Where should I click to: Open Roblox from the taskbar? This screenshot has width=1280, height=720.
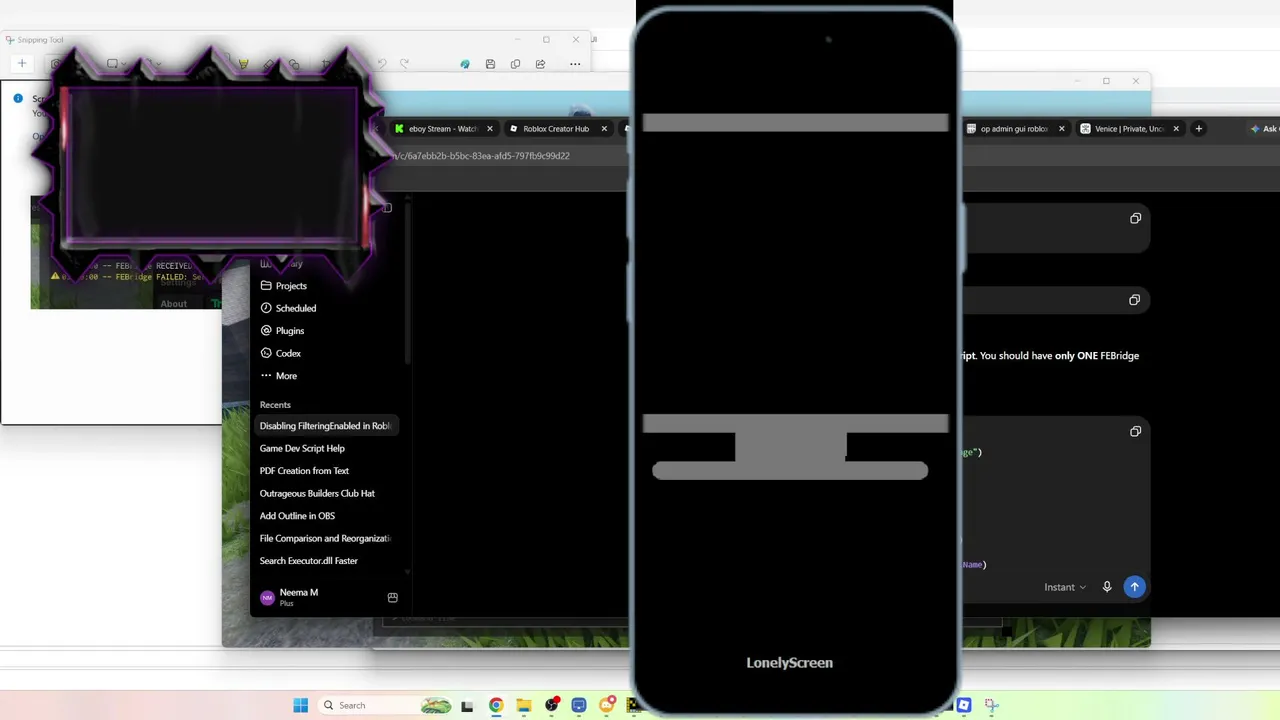click(963, 705)
